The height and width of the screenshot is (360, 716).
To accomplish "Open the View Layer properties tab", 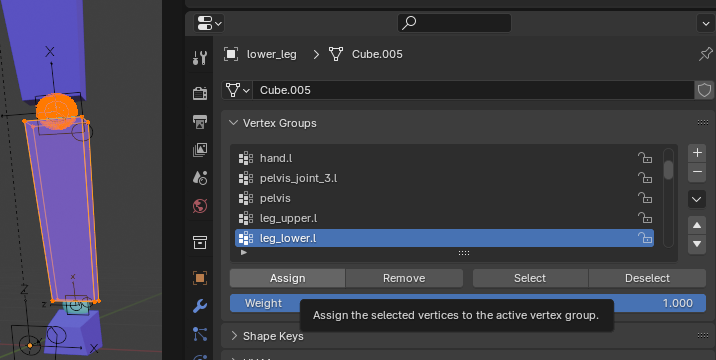I will [200, 149].
